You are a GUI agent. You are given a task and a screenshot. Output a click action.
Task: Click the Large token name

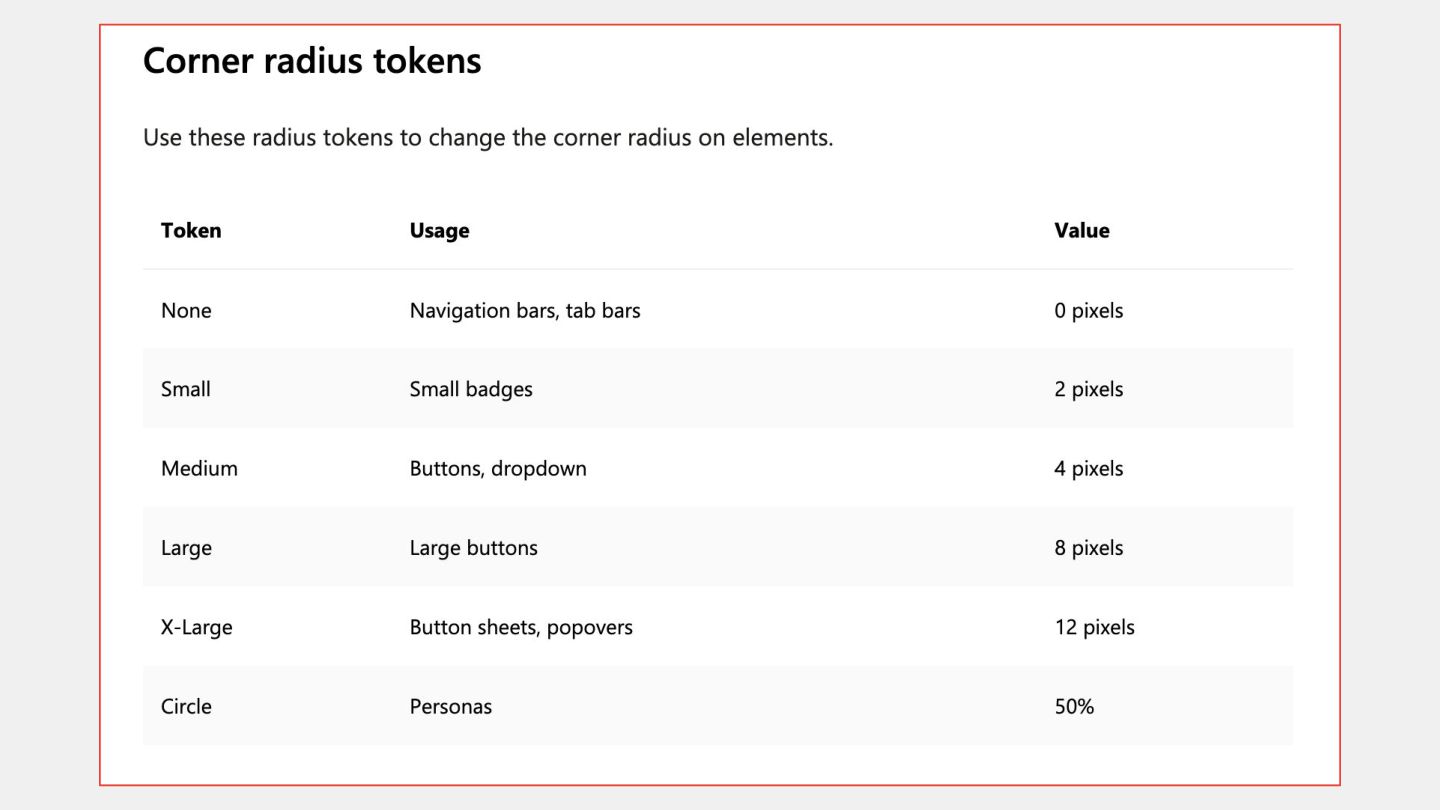pyautogui.click(x=186, y=548)
